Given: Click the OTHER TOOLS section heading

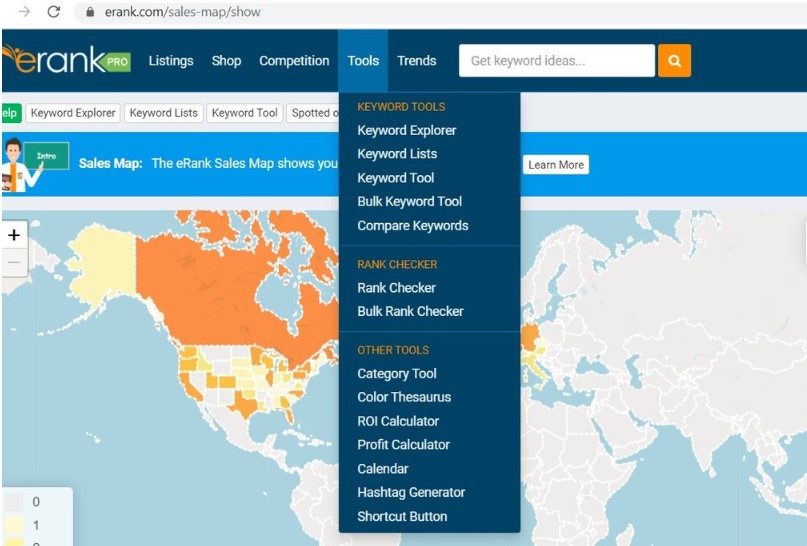Looking at the screenshot, I should [x=393, y=350].
